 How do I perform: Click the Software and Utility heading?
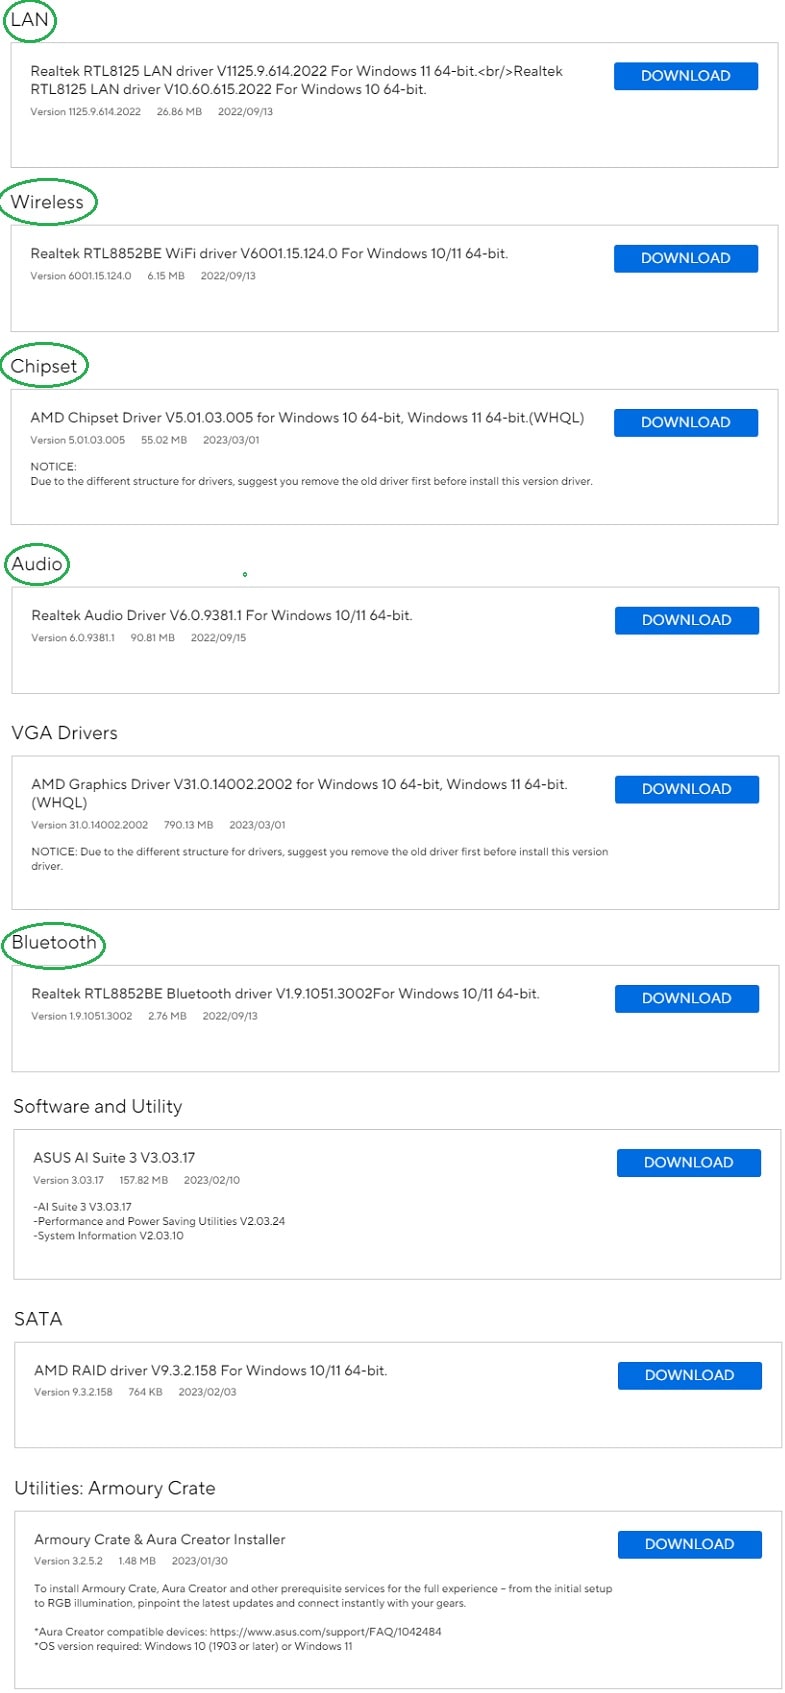tap(97, 1106)
